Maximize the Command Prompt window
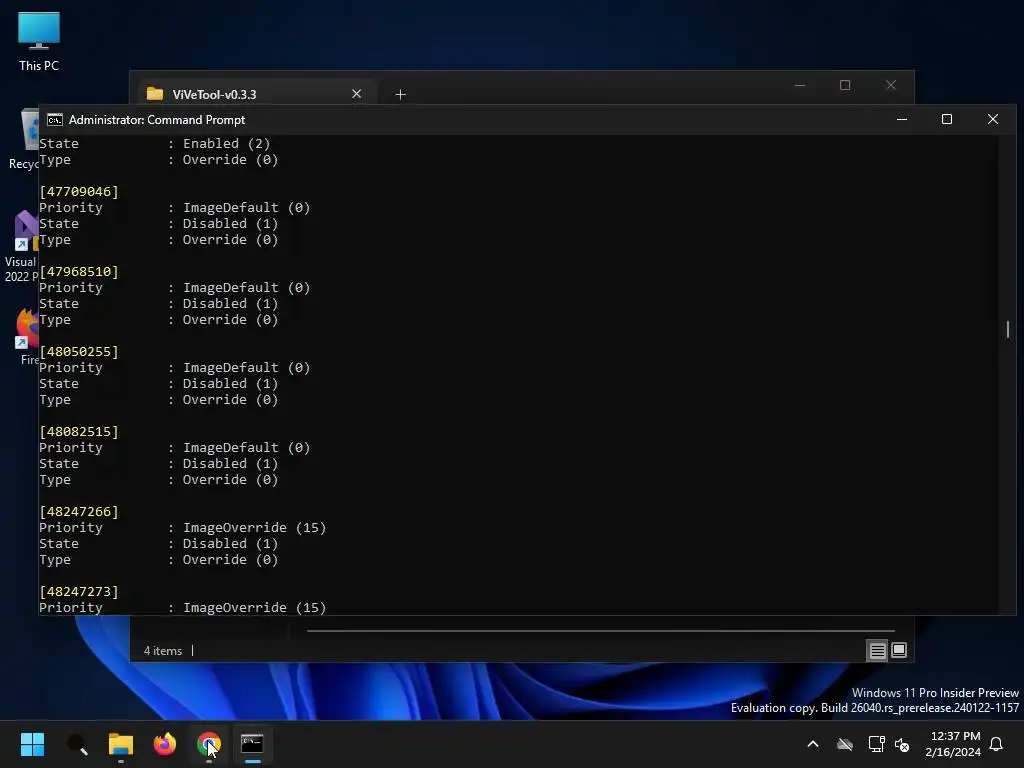 pyautogui.click(x=947, y=119)
